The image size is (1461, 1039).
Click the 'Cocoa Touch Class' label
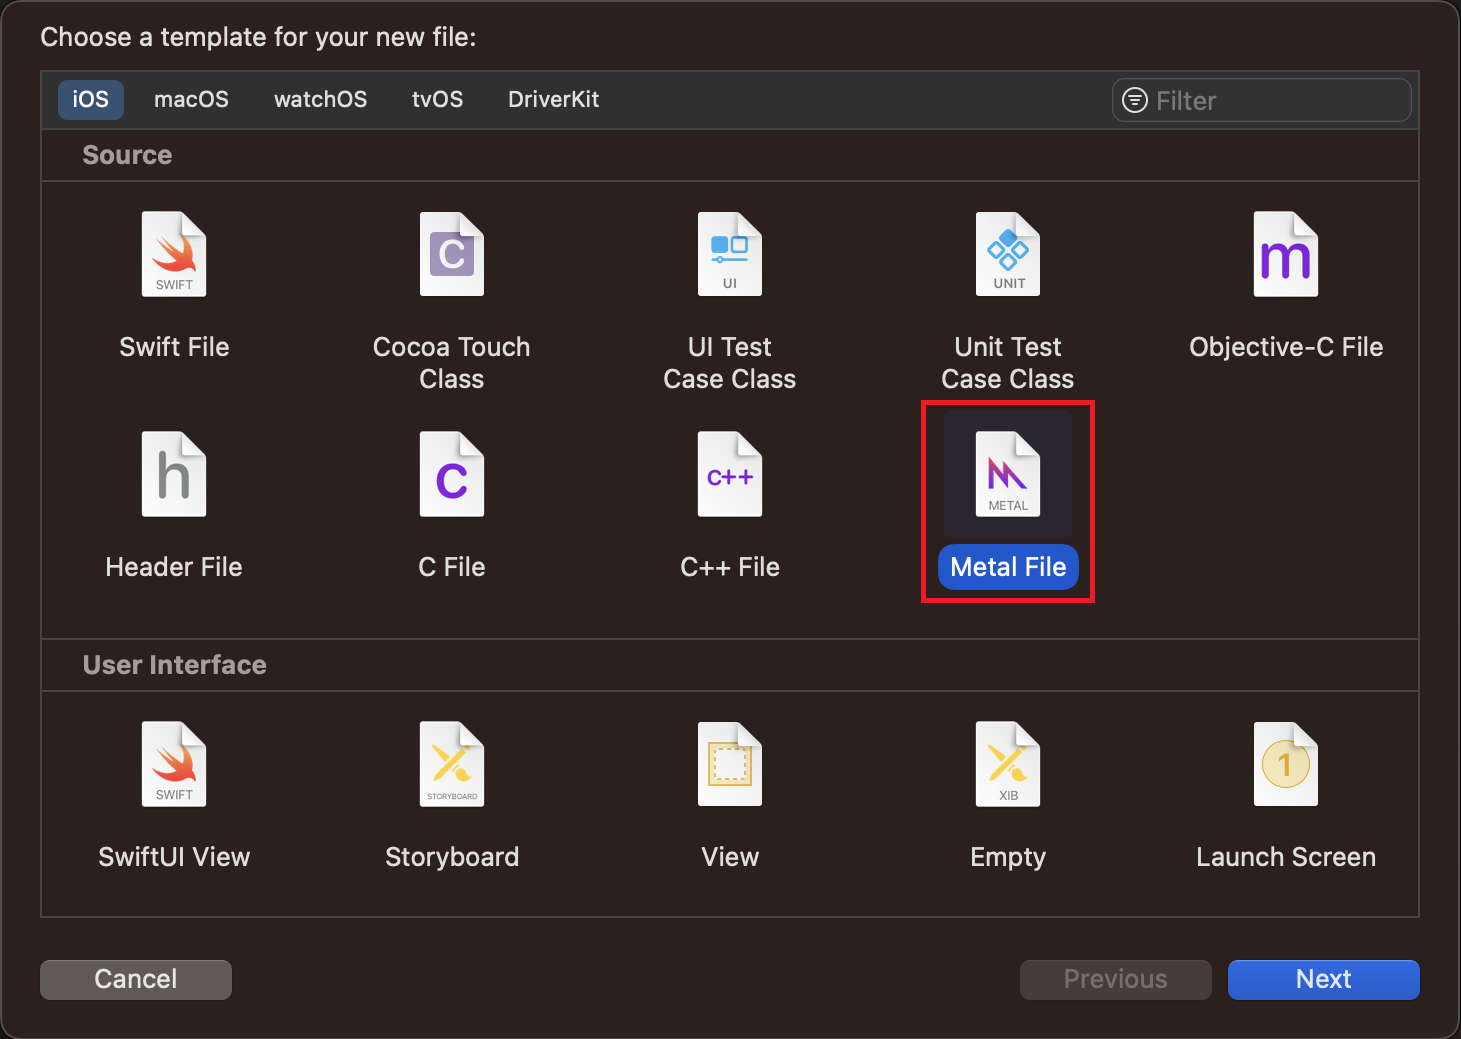click(452, 363)
